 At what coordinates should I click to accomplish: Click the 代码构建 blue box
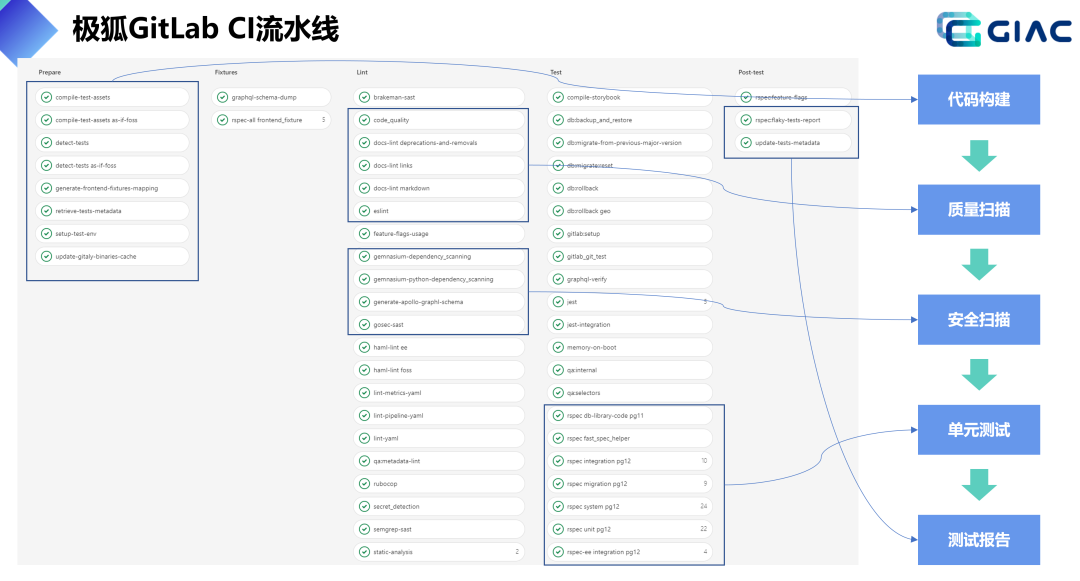(979, 99)
